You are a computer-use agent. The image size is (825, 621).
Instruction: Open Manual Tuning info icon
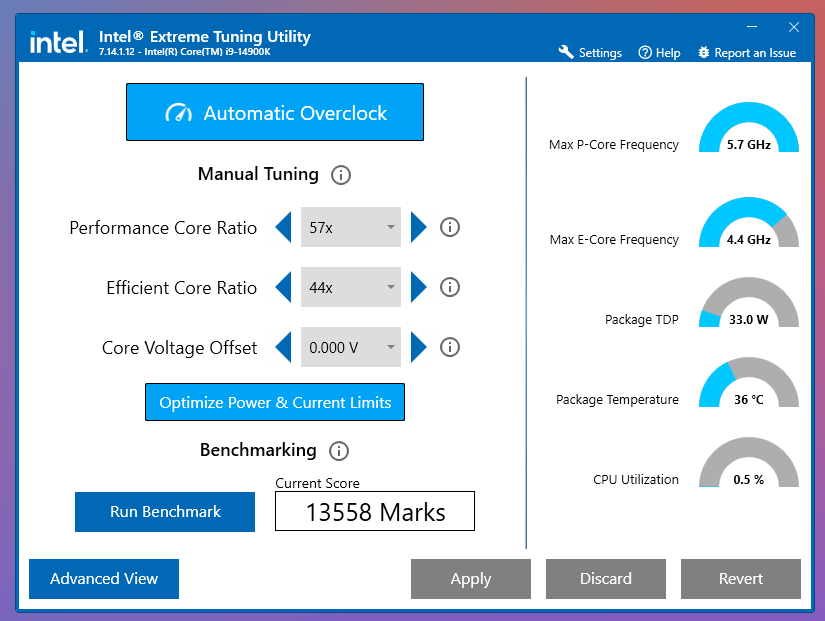point(341,175)
